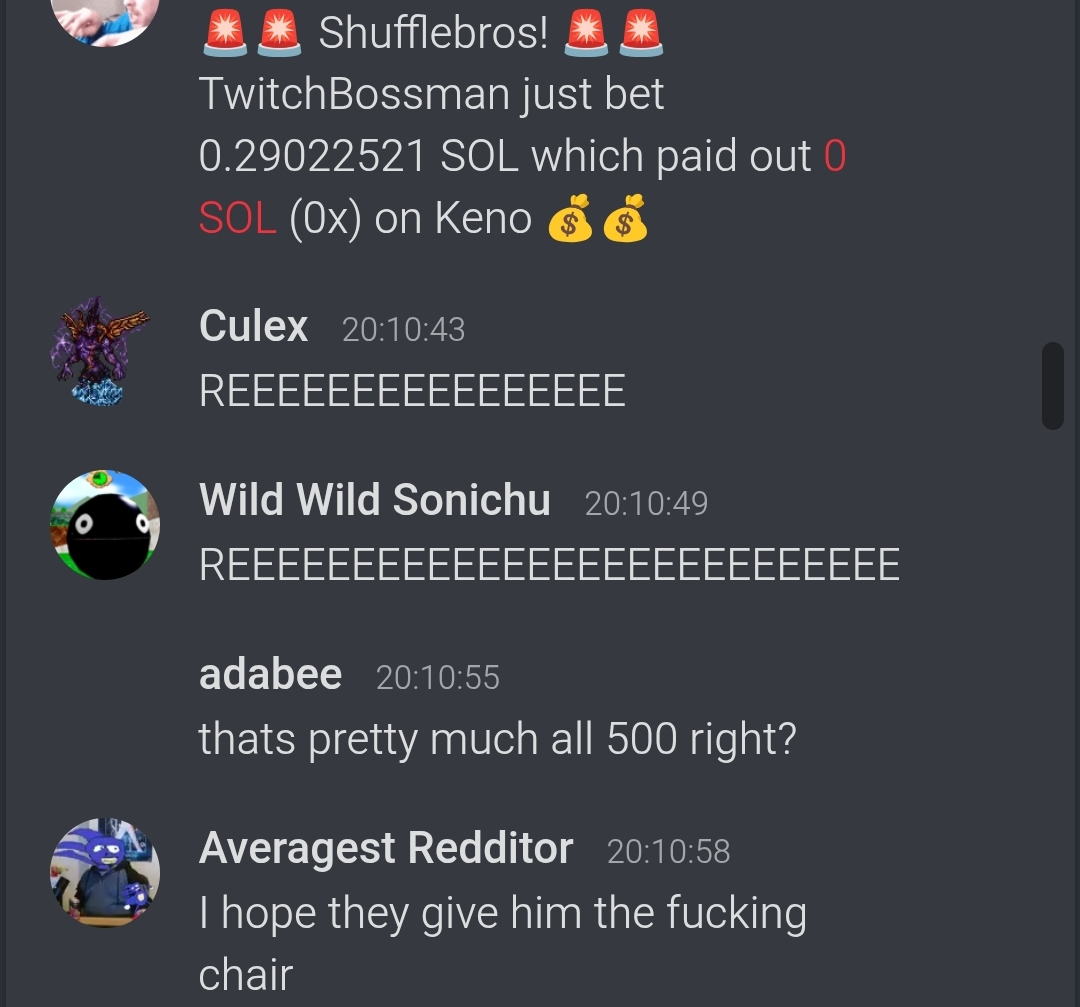Click Culex's "REEEEEEEEEEEEEEEE" message text
Screen dimensions: 1080x1007
click(x=412, y=391)
